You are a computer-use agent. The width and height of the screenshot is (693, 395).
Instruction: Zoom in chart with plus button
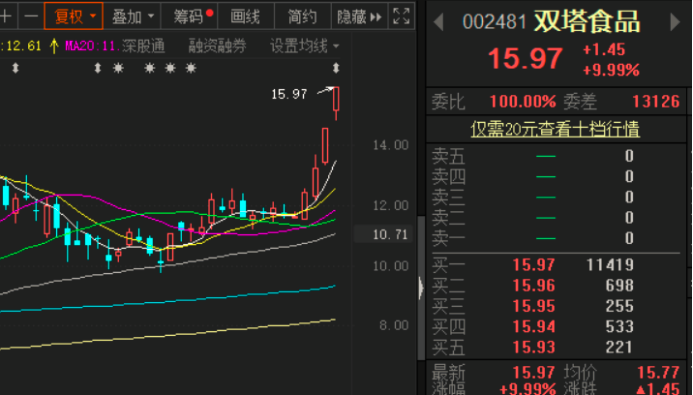6,16
